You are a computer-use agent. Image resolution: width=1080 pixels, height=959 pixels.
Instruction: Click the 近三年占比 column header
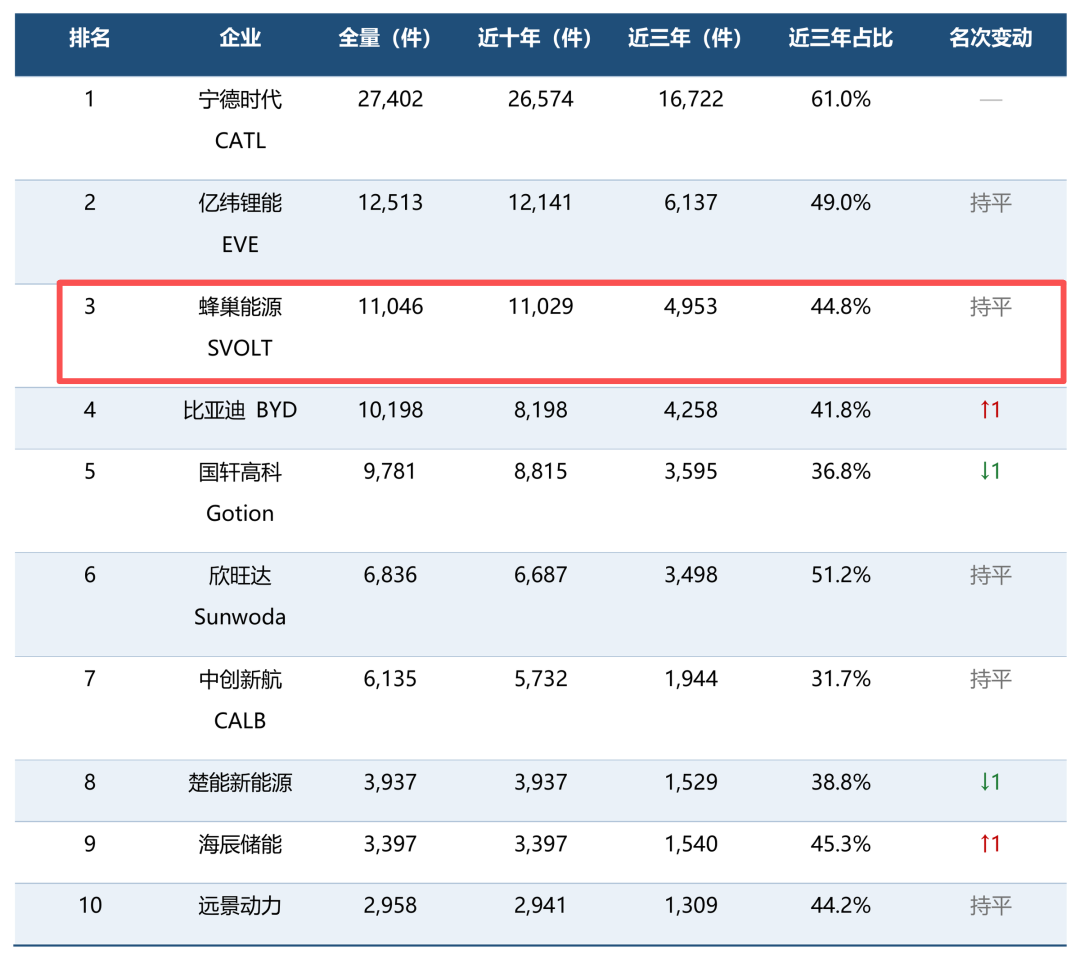840,38
